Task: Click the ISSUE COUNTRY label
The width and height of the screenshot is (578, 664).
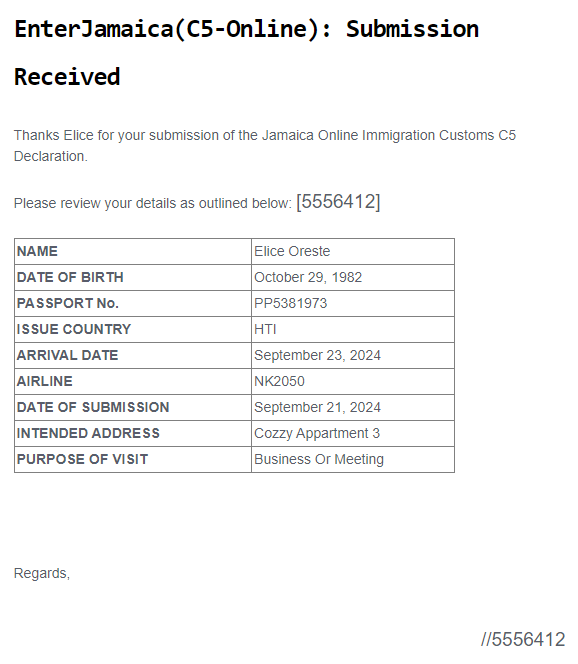Action: pyautogui.click(x=74, y=329)
